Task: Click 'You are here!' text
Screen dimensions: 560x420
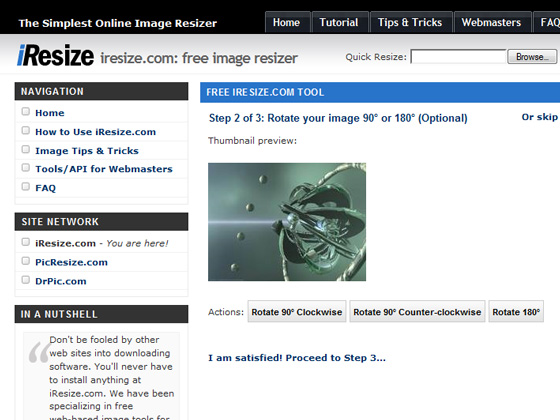Action: pos(138,244)
